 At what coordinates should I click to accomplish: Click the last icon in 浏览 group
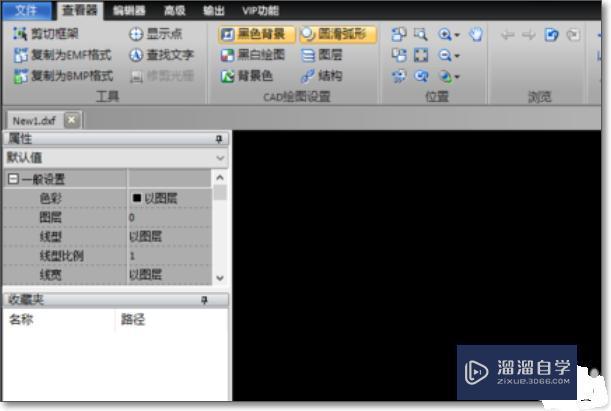click(573, 35)
